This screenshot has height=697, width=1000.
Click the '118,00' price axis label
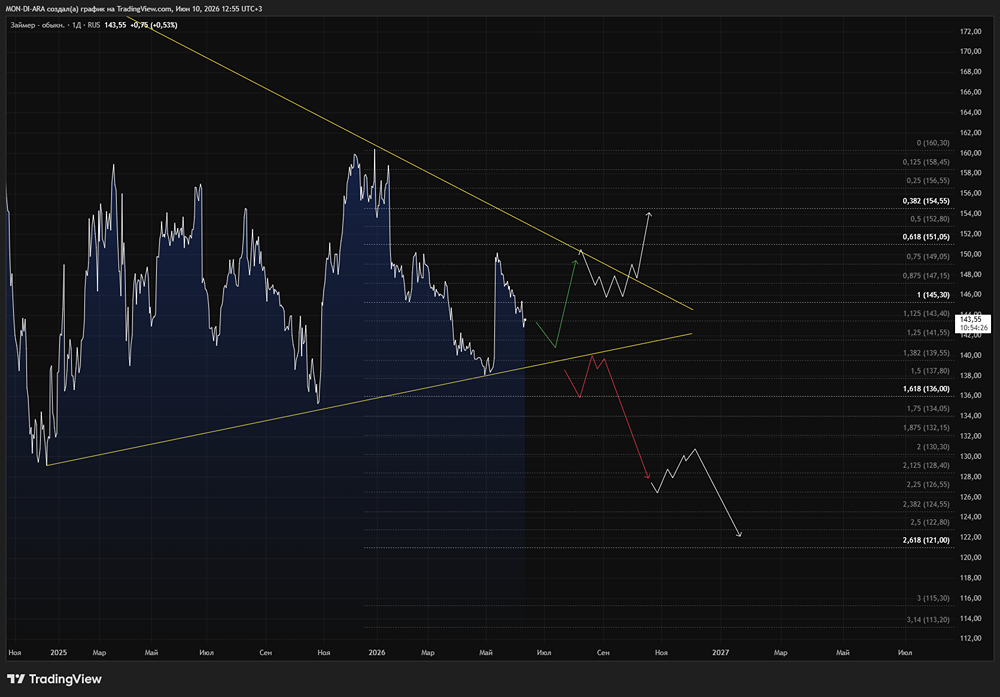pyautogui.click(x=971, y=578)
